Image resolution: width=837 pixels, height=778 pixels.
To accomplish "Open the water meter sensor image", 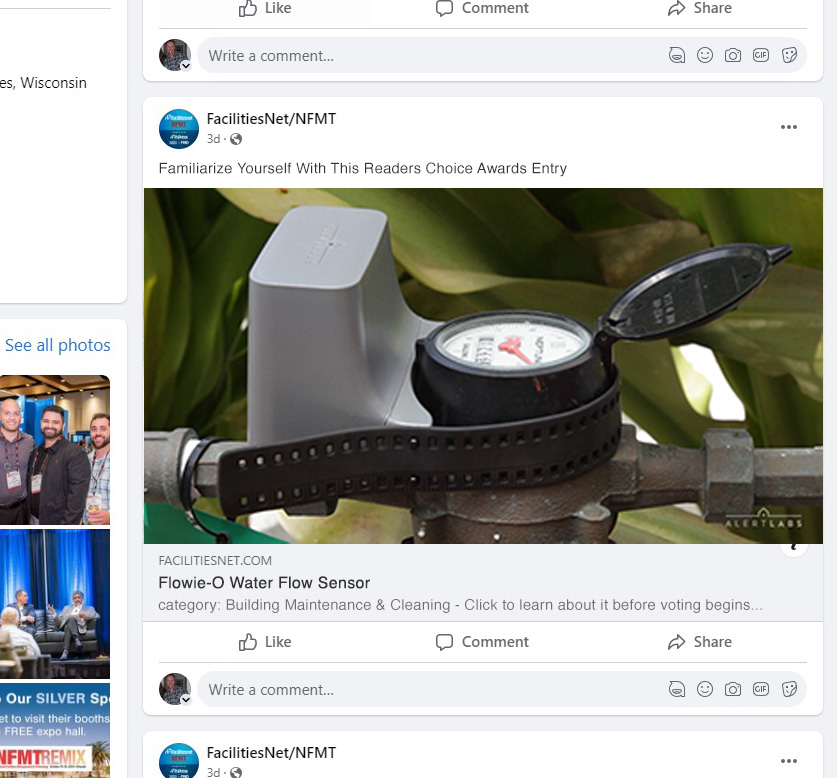I will click(483, 366).
